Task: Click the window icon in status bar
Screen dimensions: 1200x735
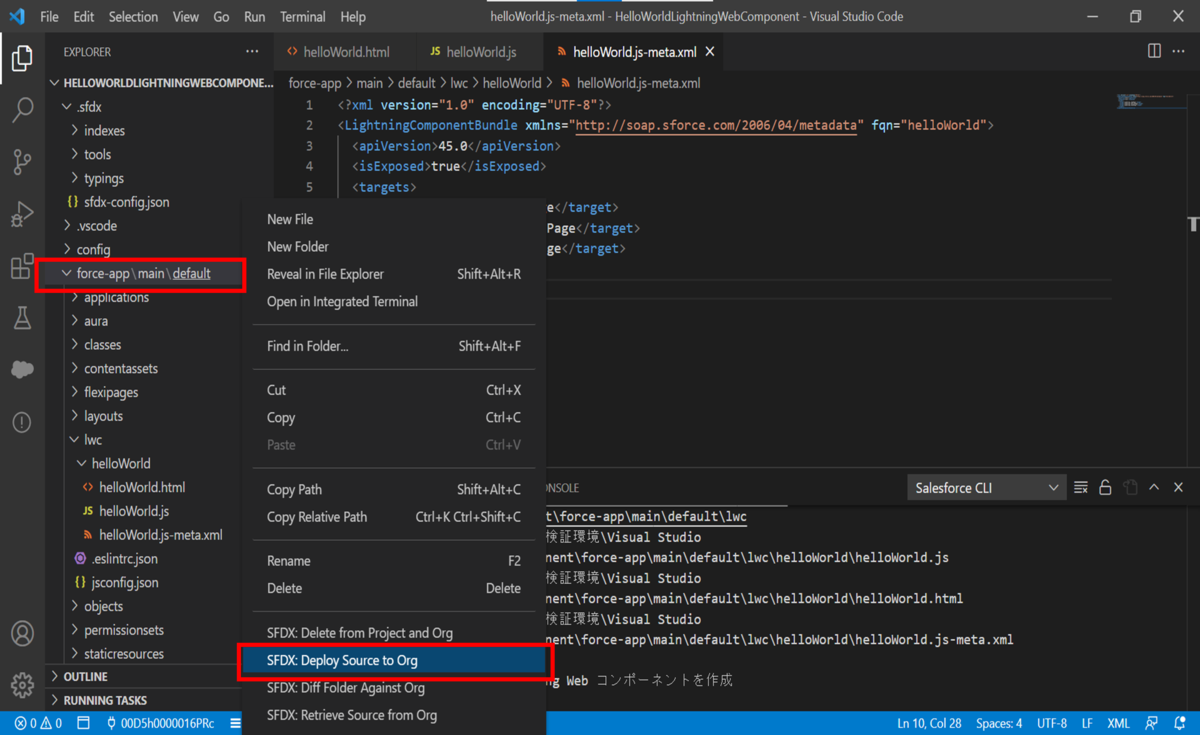Action: 84,723
